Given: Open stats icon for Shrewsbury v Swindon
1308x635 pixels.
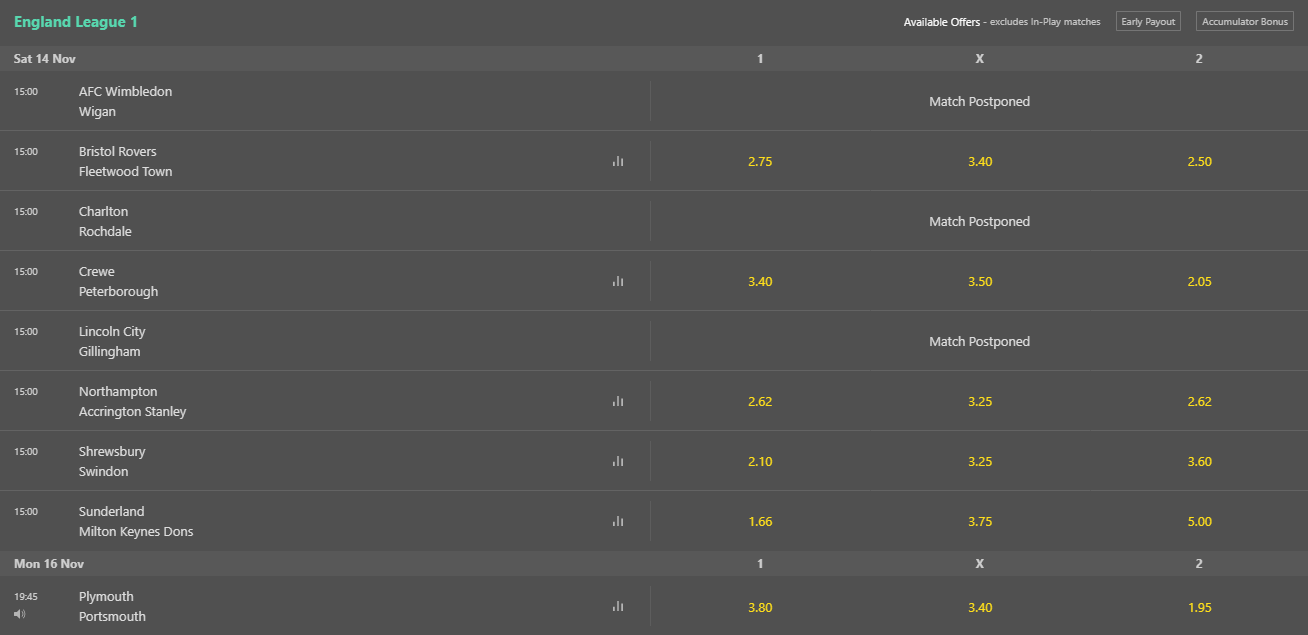Looking at the screenshot, I should coord(618,461).
